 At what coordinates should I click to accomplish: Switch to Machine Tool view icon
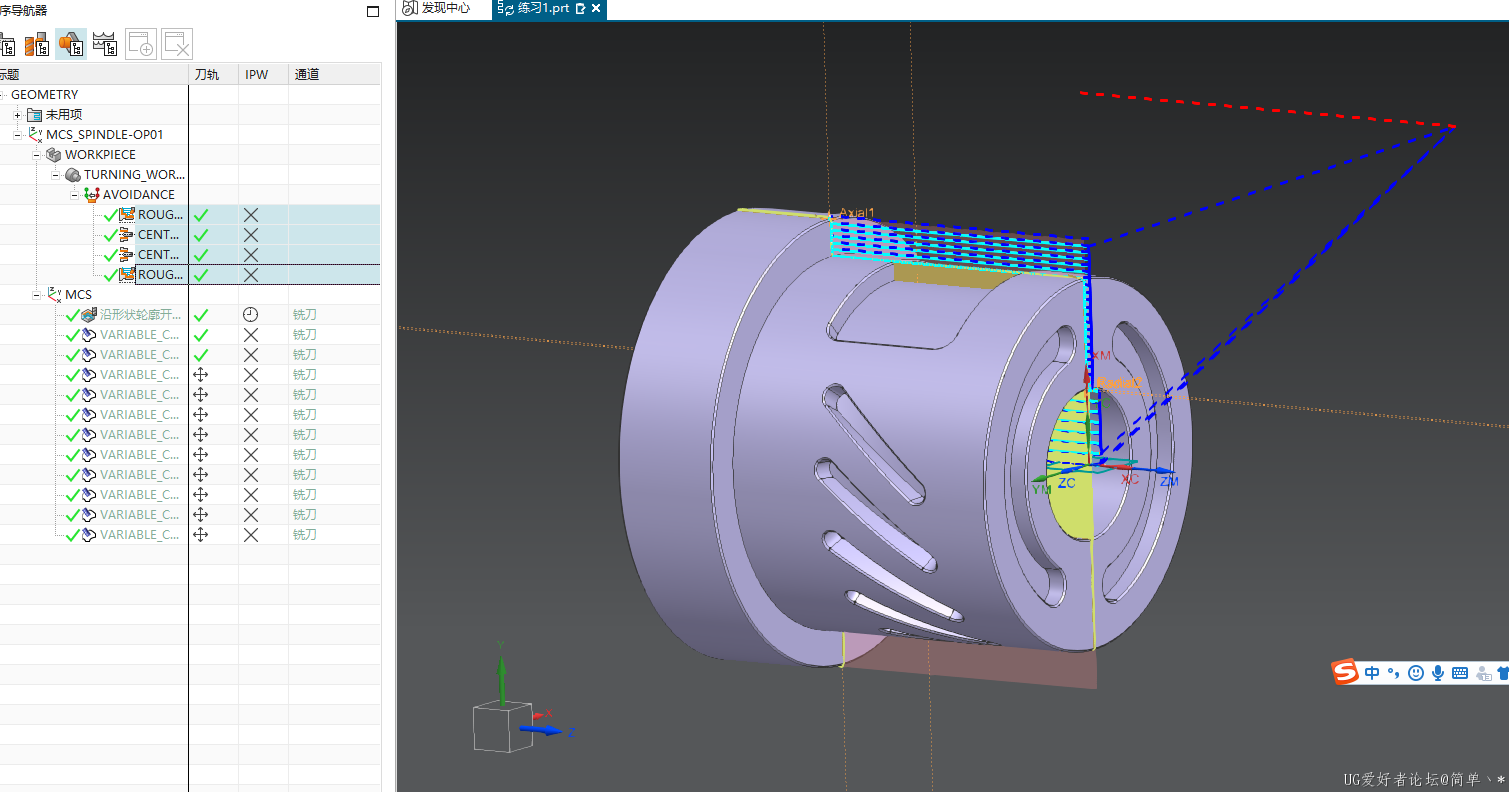pos(37,44)
